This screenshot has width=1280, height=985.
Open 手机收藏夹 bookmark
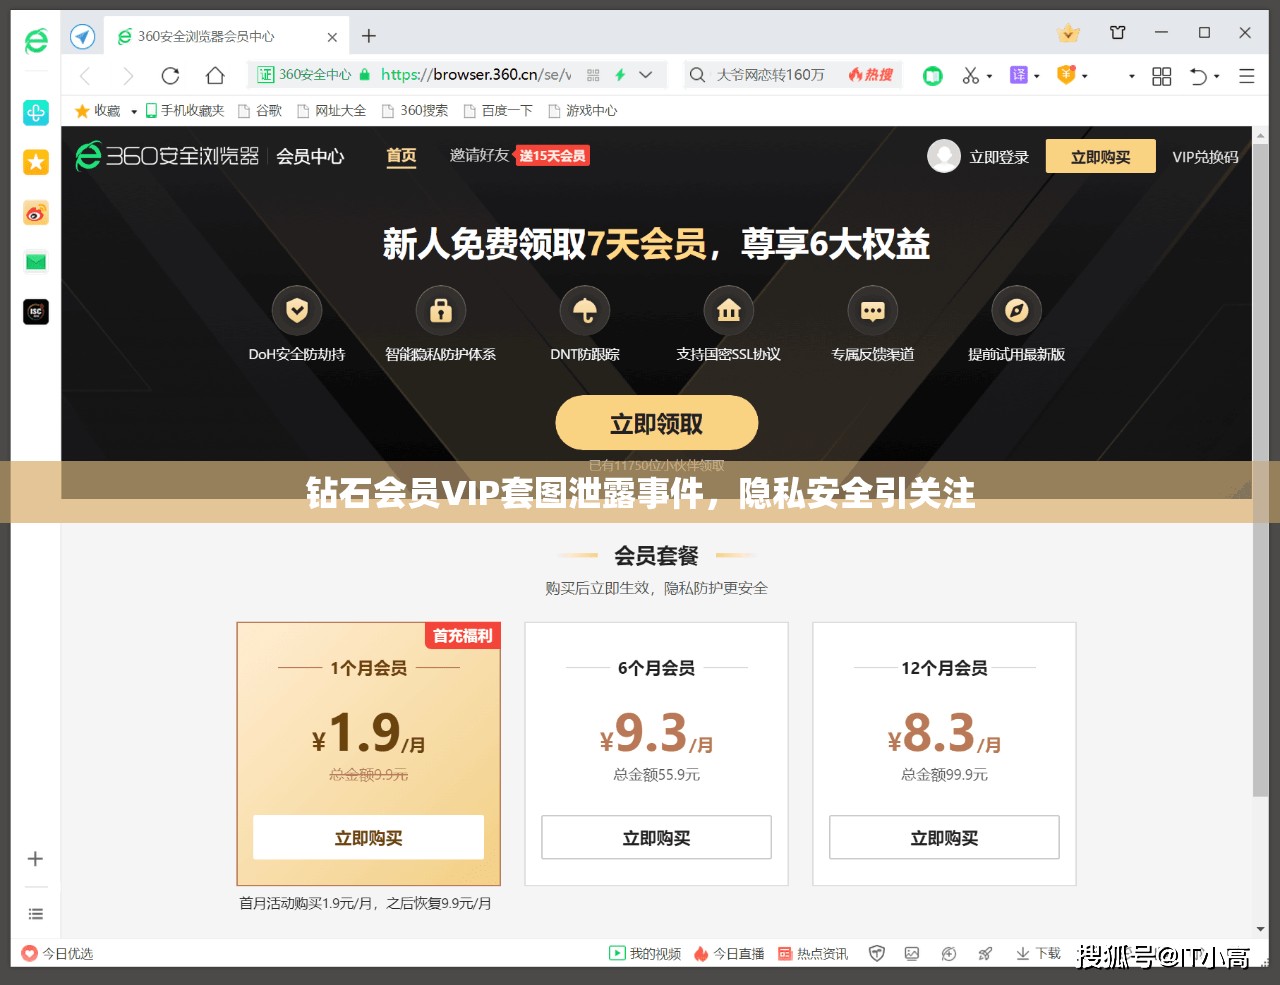coord(185,111)
